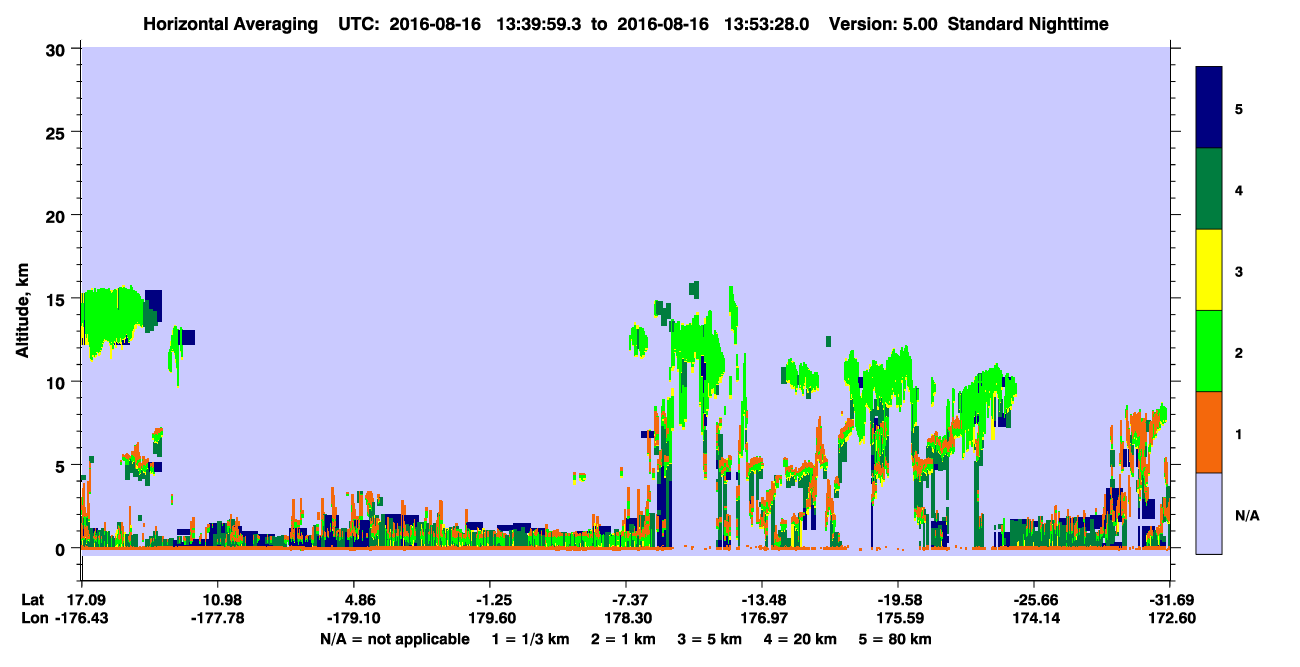1300x667 pixels.
Task: Click the '1 = 1/3 km' legend note
Action: click(x=531, y=639)
